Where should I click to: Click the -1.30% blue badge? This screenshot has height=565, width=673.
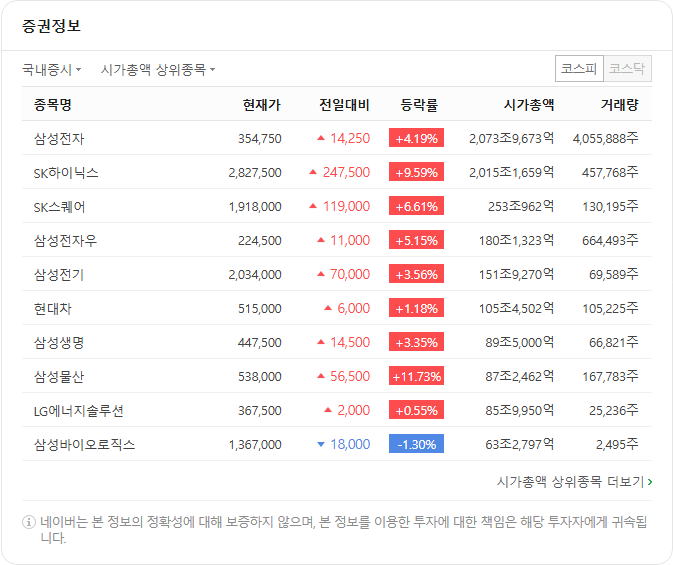[416, 444]
